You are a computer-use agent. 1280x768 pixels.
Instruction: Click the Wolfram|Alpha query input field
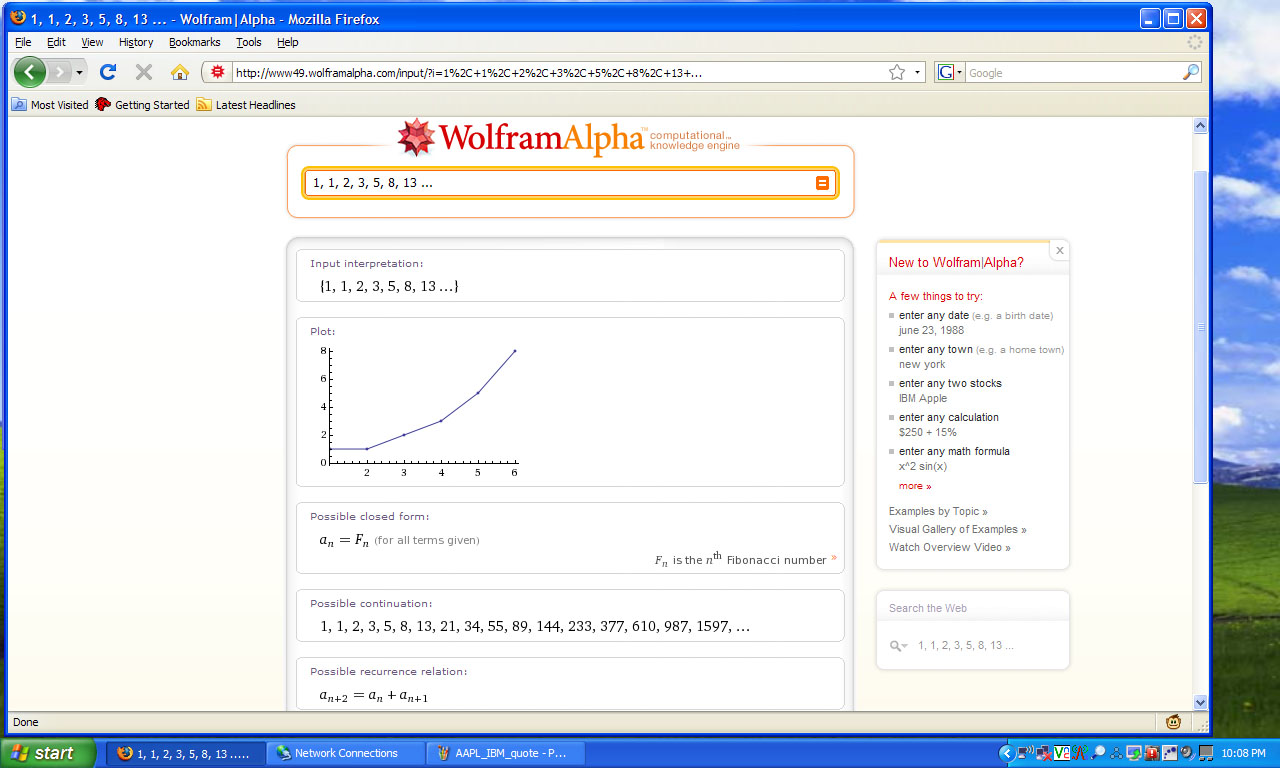[560, 183]
